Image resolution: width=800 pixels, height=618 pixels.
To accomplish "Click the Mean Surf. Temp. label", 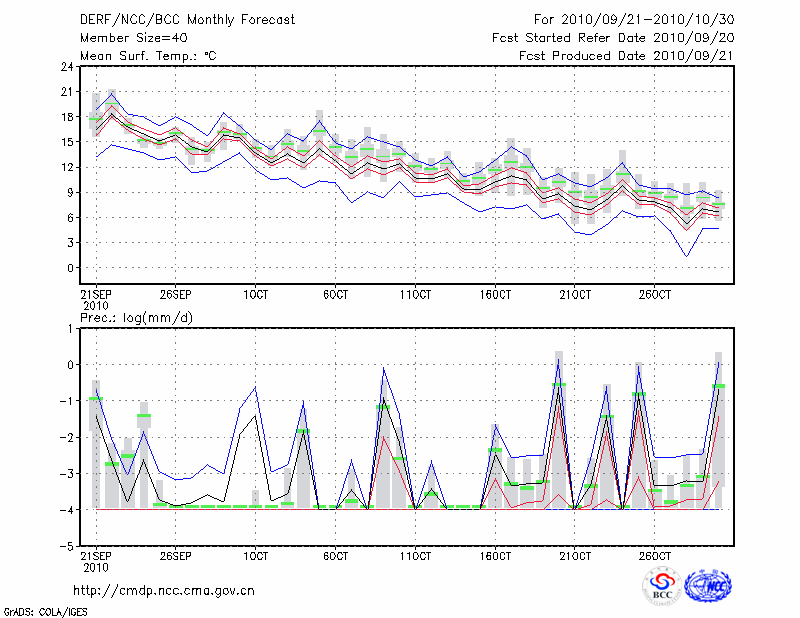I will 148,55.
